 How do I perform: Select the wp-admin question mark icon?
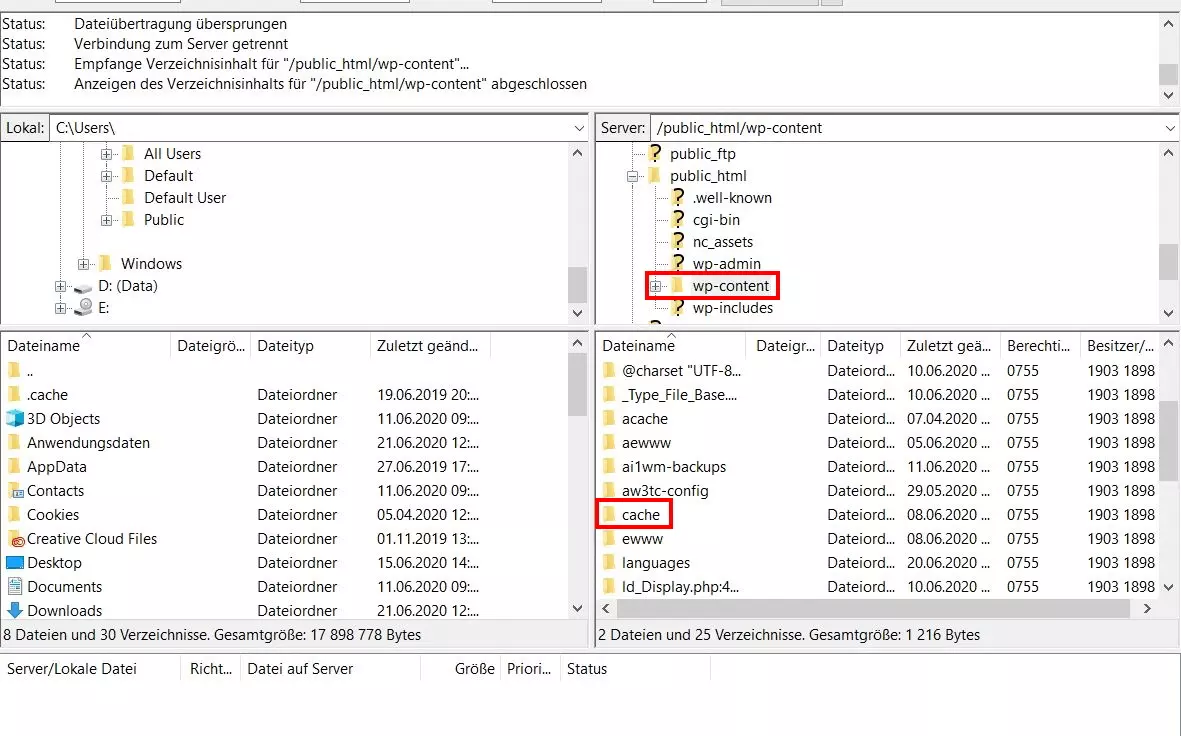coord(678,263)
